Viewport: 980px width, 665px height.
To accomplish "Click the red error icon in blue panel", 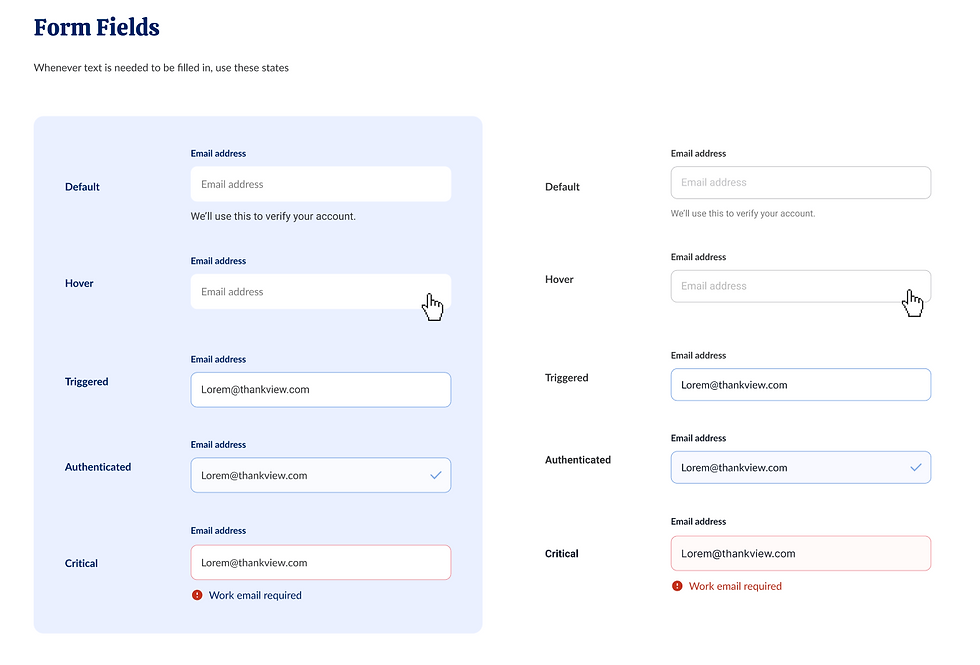I will [197, 595].
